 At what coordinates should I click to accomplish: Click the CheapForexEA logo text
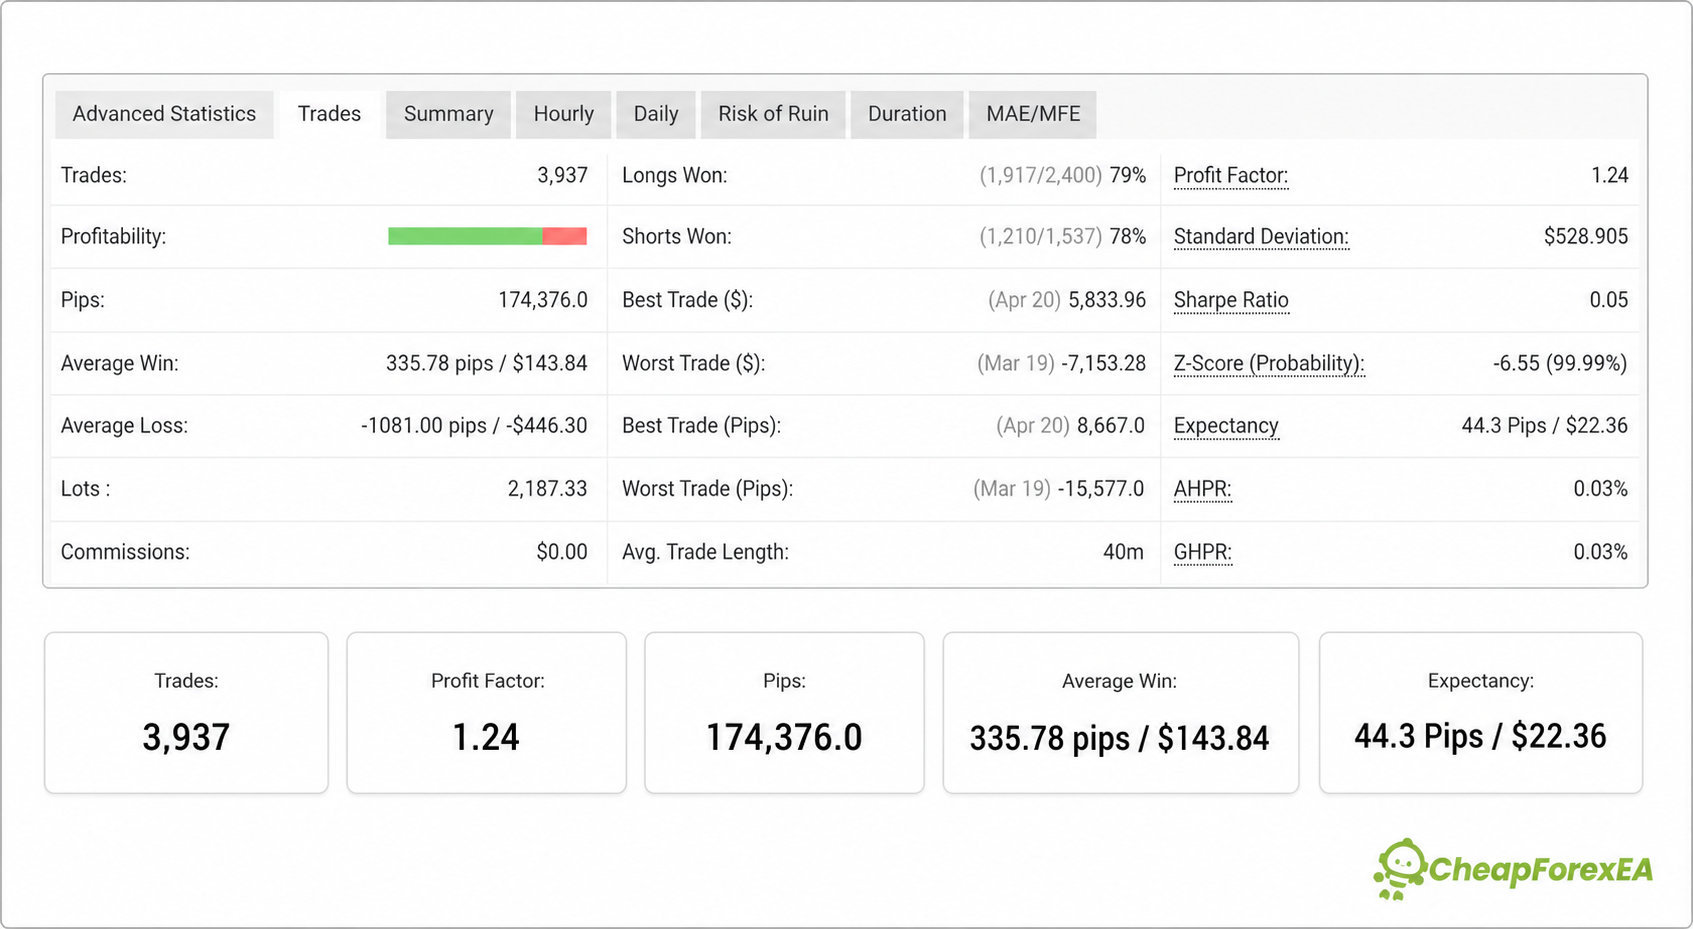[x=1541, y=870]
